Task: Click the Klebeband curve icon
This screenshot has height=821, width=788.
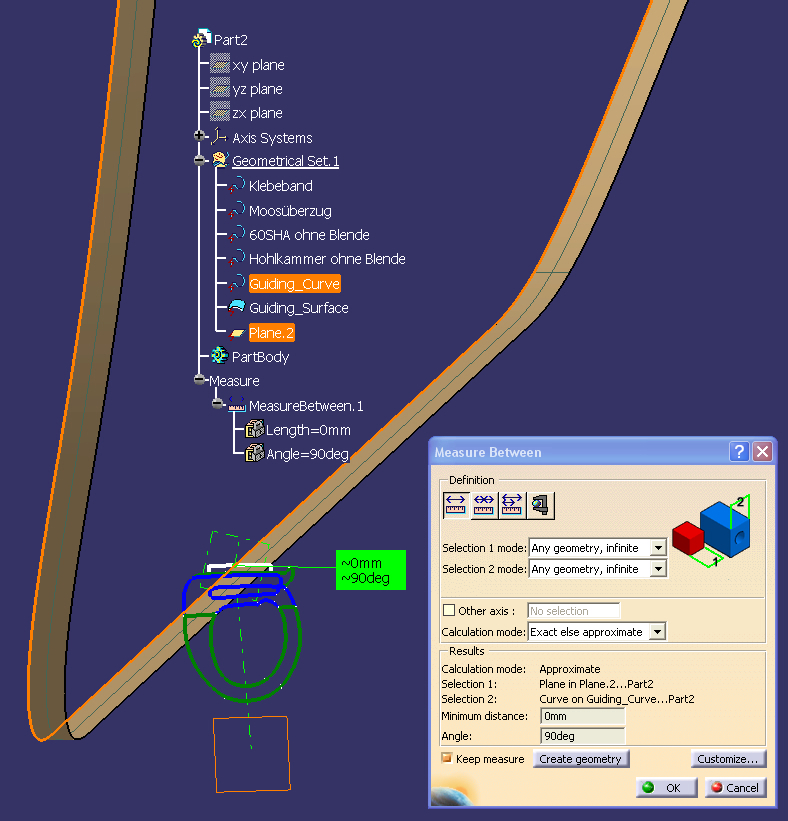Action: 237,185
